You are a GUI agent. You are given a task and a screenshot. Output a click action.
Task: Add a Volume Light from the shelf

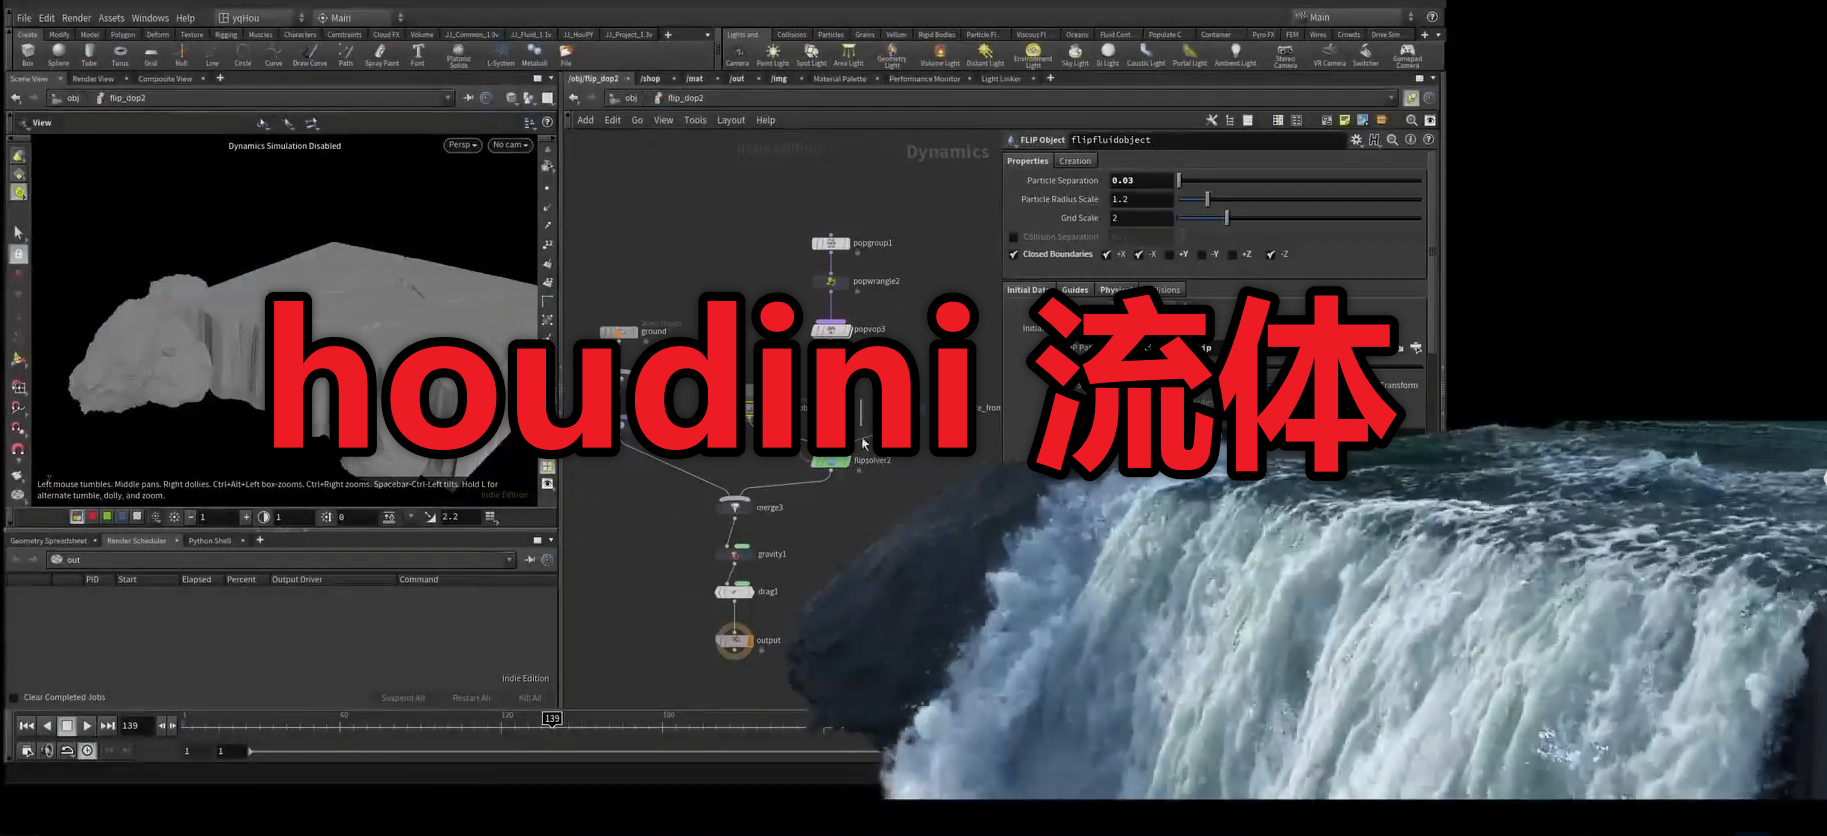click(940, 55)
